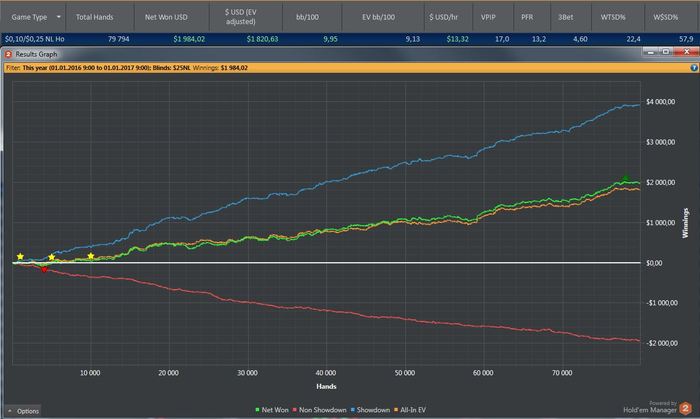
Task: Click the 17,0 VPIP cell
Action: [x=502, y=39]
